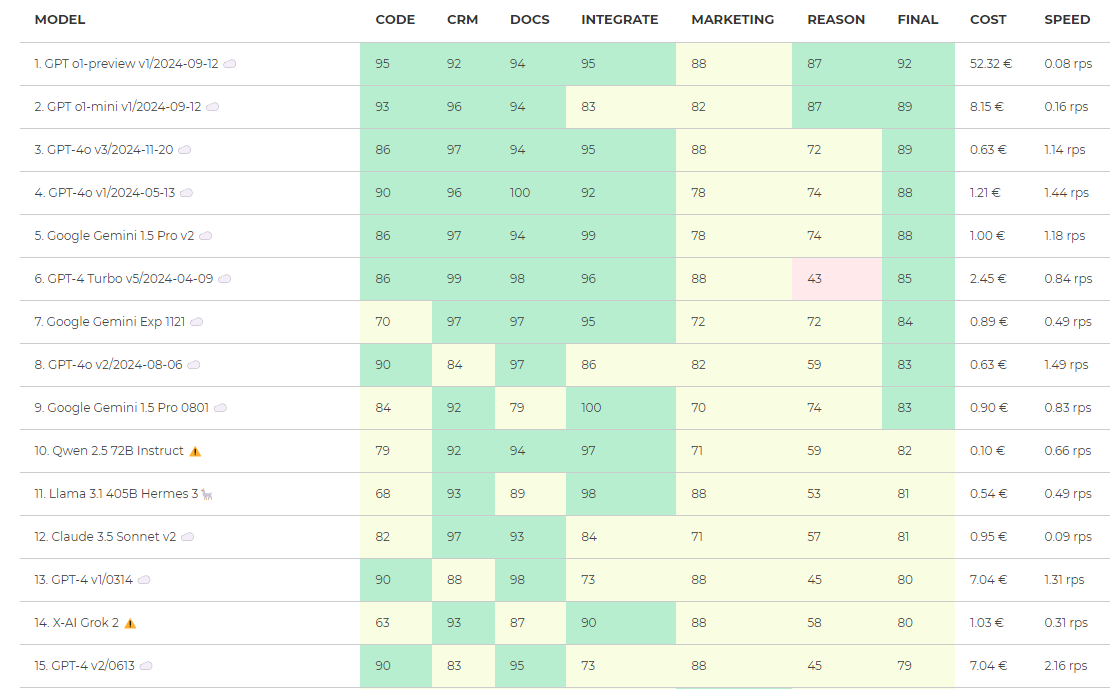Image resolution: width=1117 pixels, height=689 pixels.
Task: Click the cloud icon next to GPT-4 v1/0314
Action: pyautogui.click(x=144, y=580)
